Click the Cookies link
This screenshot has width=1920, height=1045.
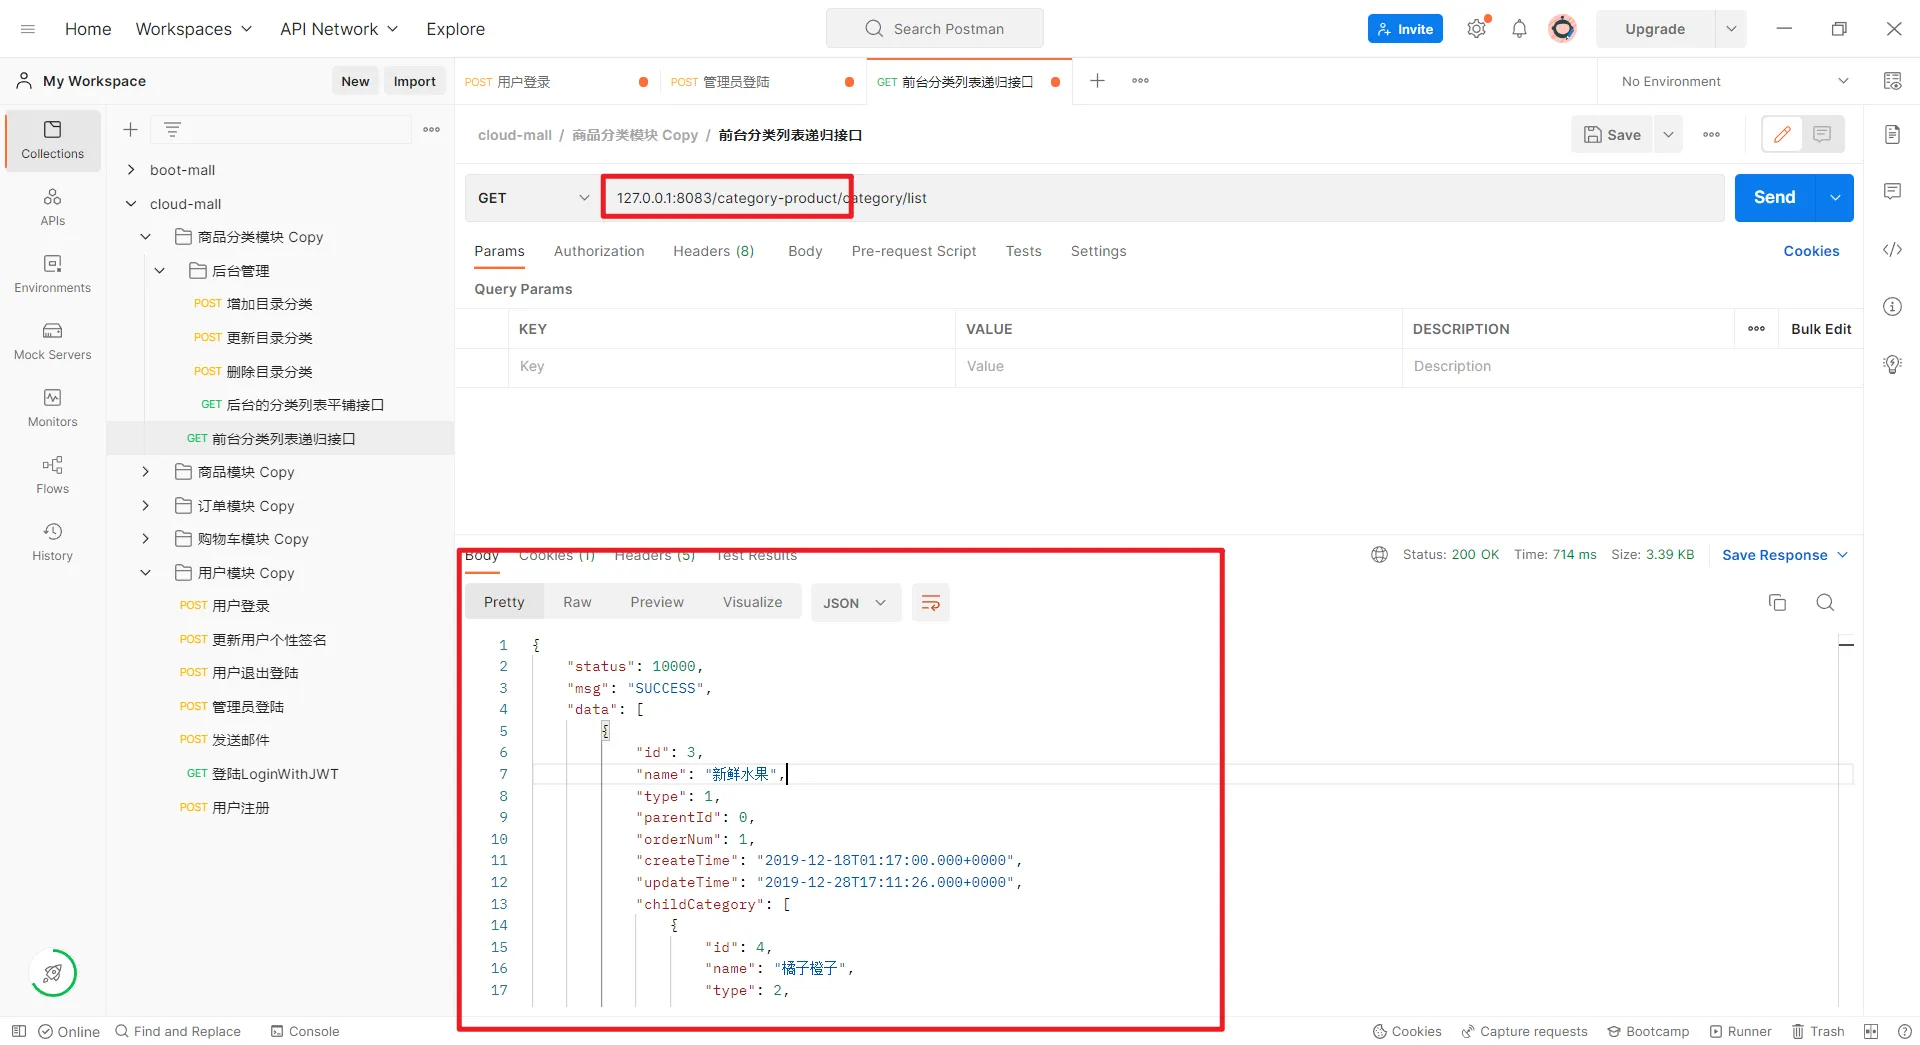pos(1811,251)
